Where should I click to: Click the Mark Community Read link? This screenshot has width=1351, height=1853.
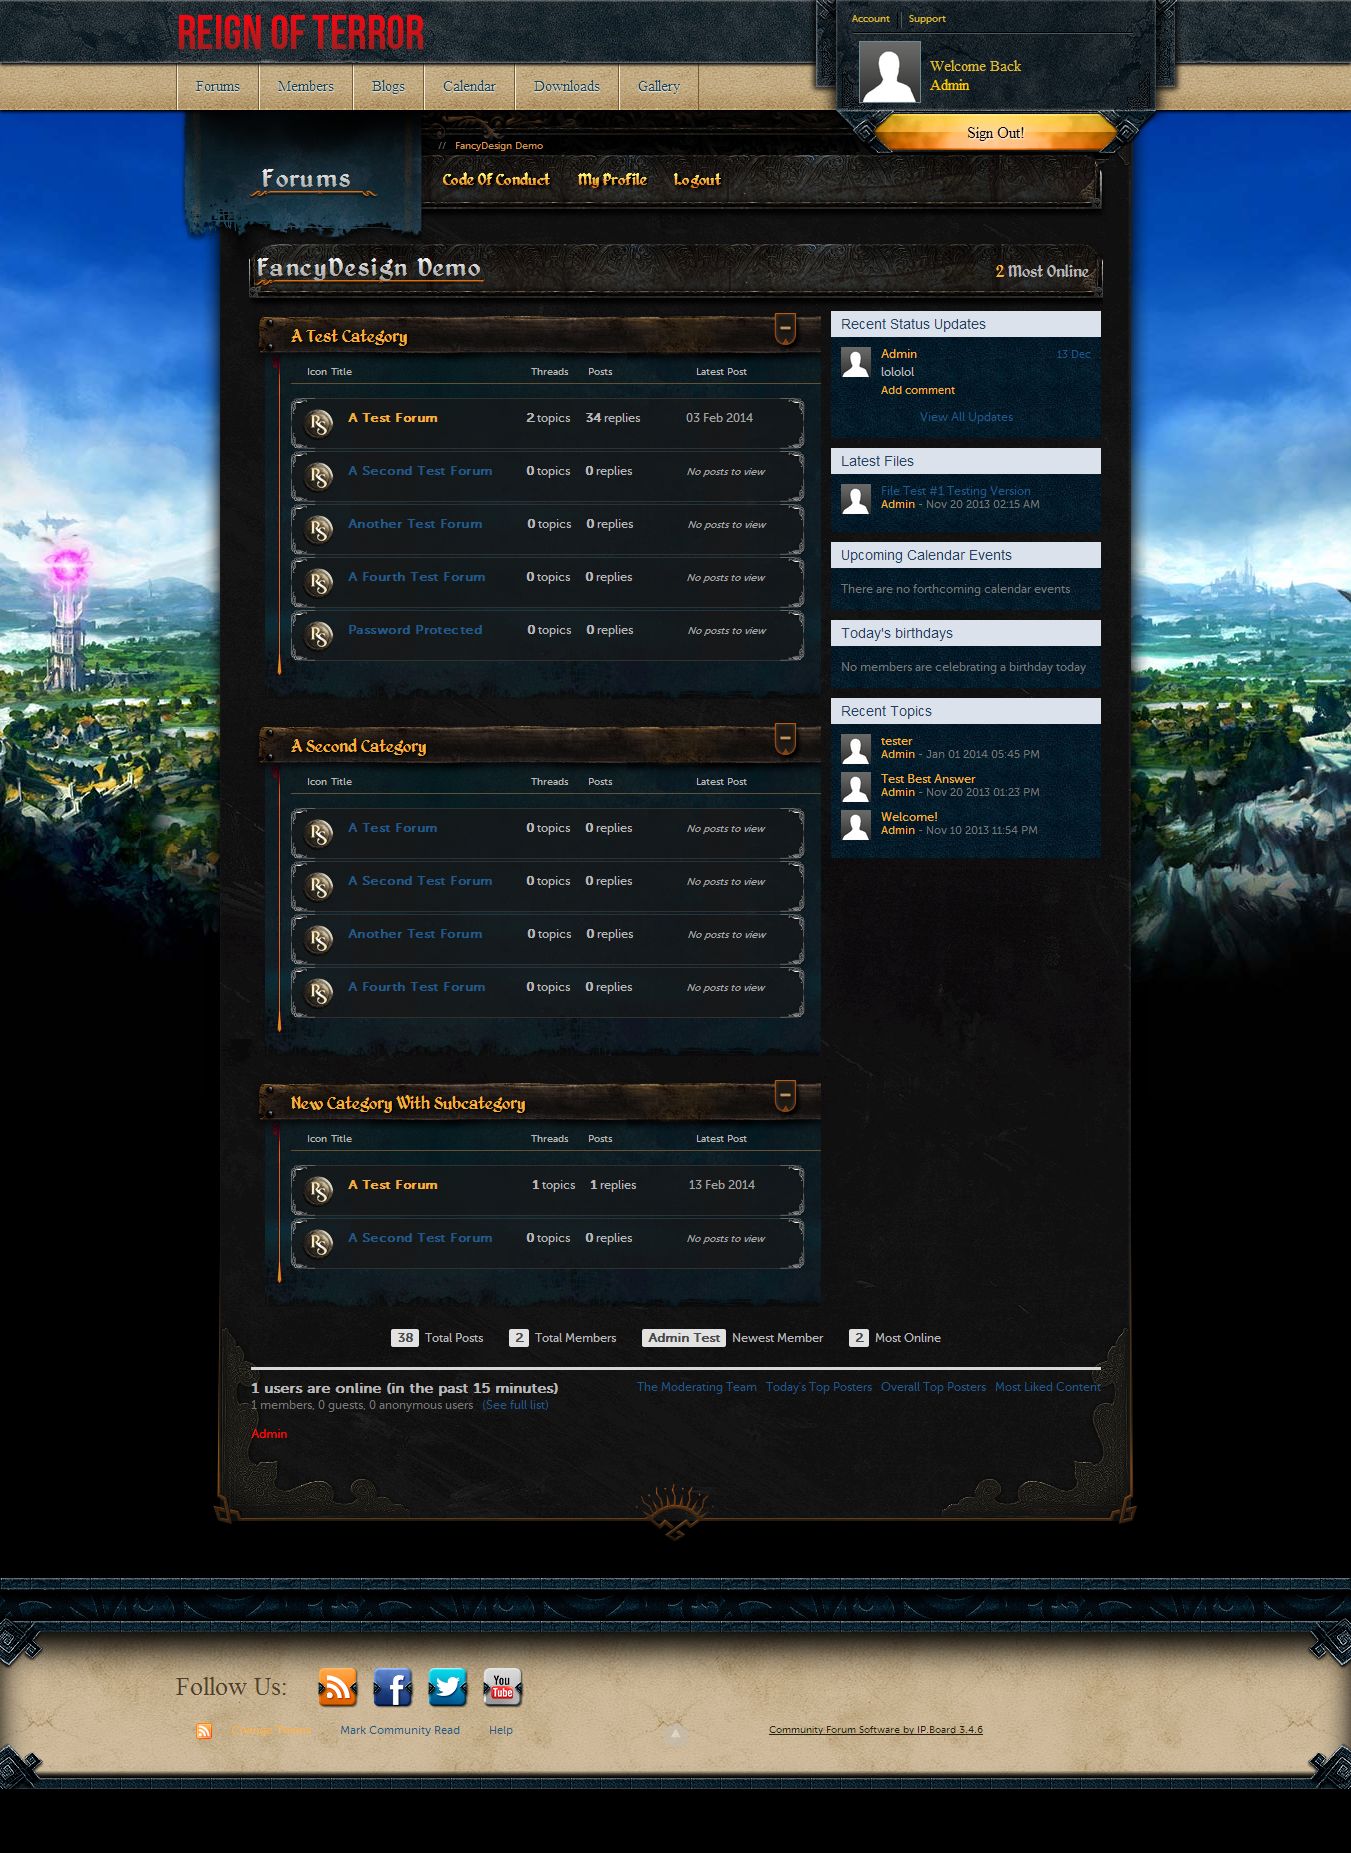coord(400,1730)
